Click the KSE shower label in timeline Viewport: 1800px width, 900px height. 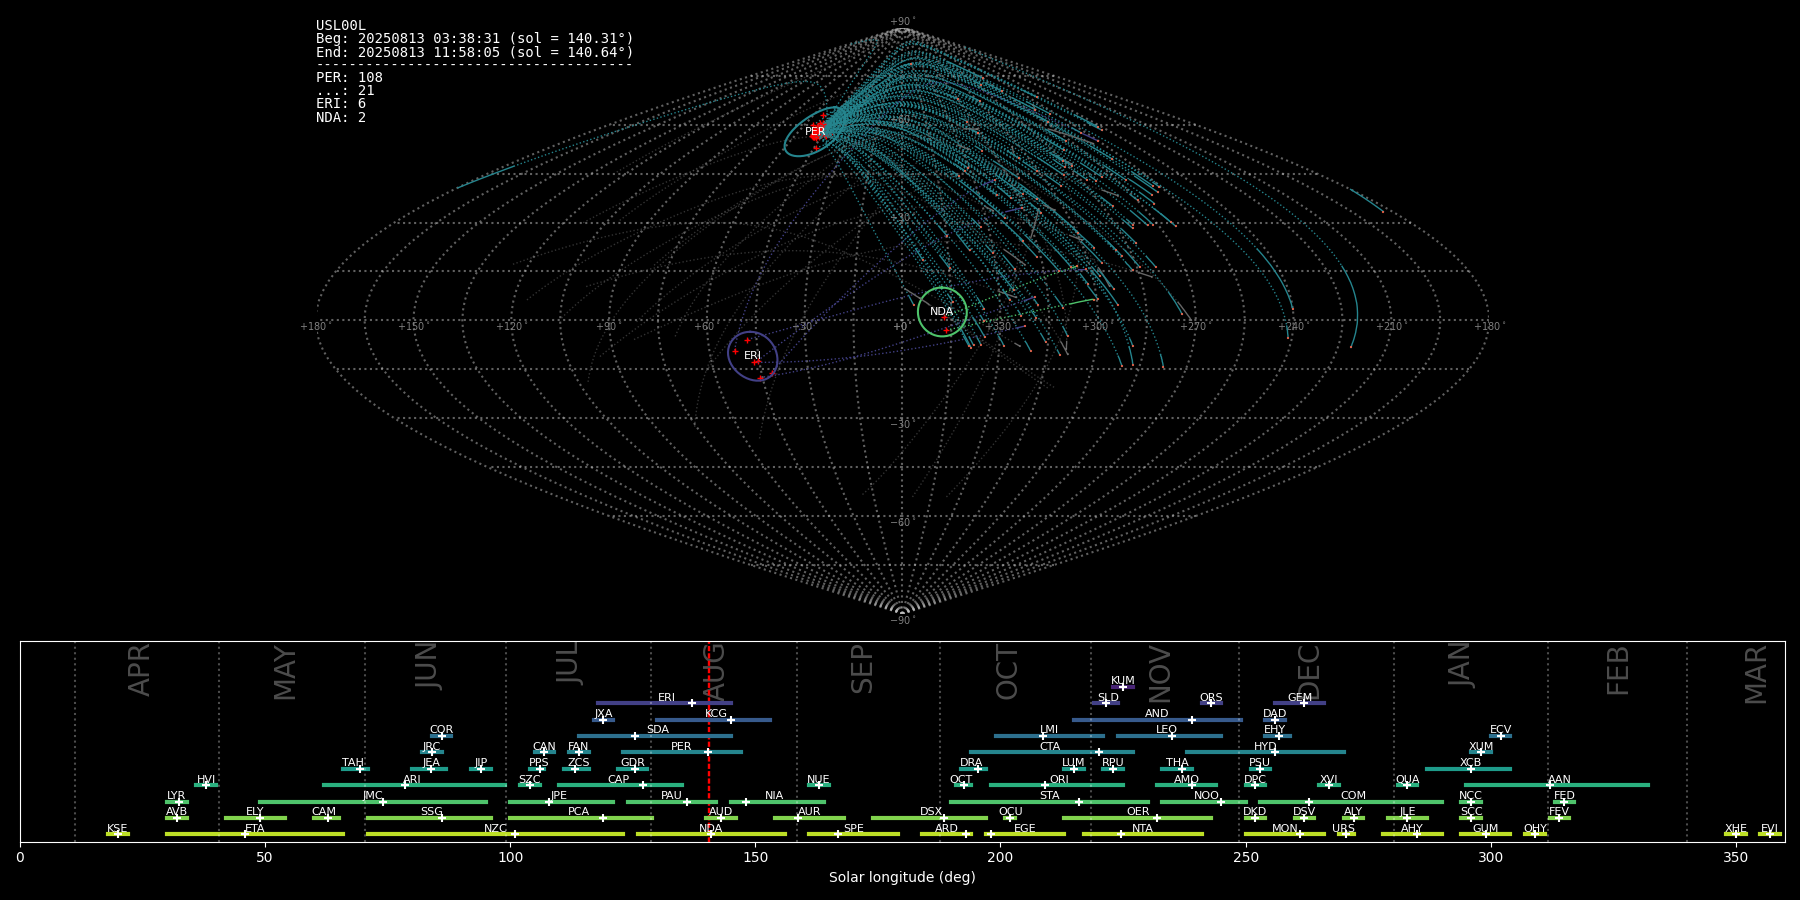tap(117, 828)
